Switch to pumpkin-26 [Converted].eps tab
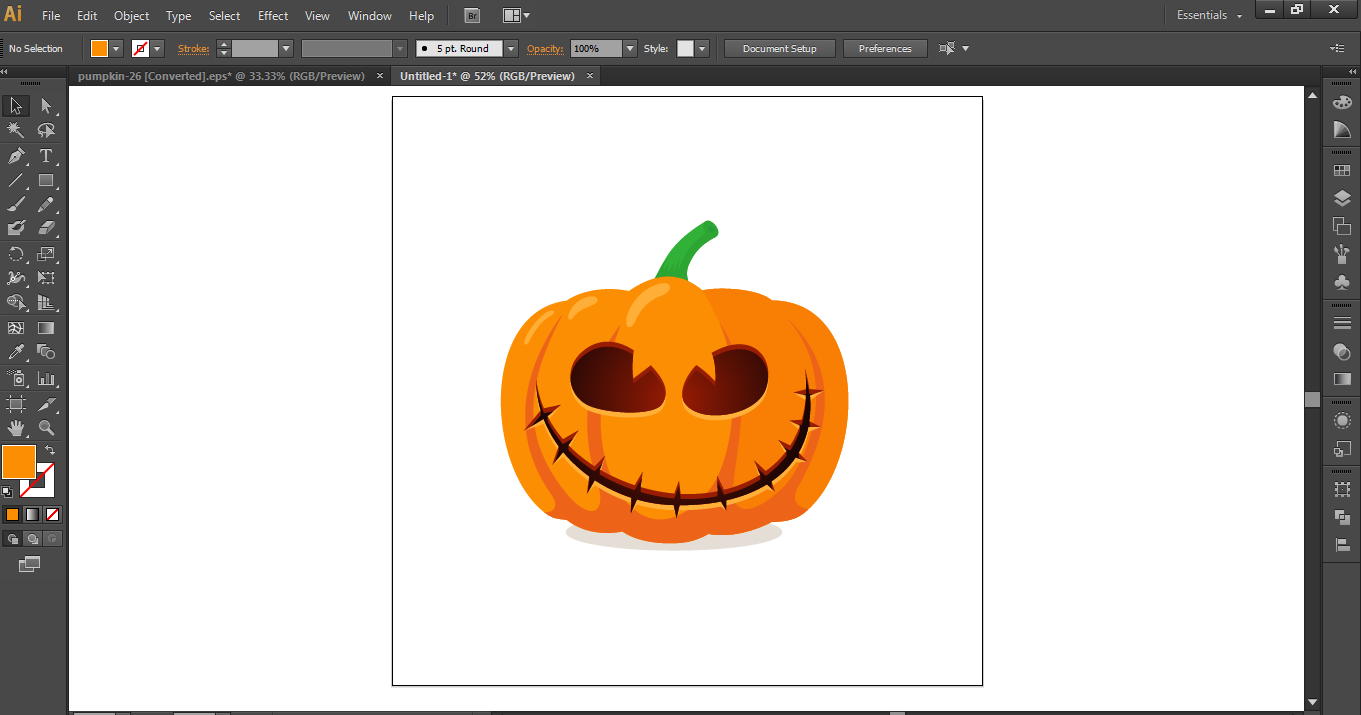1361x715 pixels. tap(221, 76)
